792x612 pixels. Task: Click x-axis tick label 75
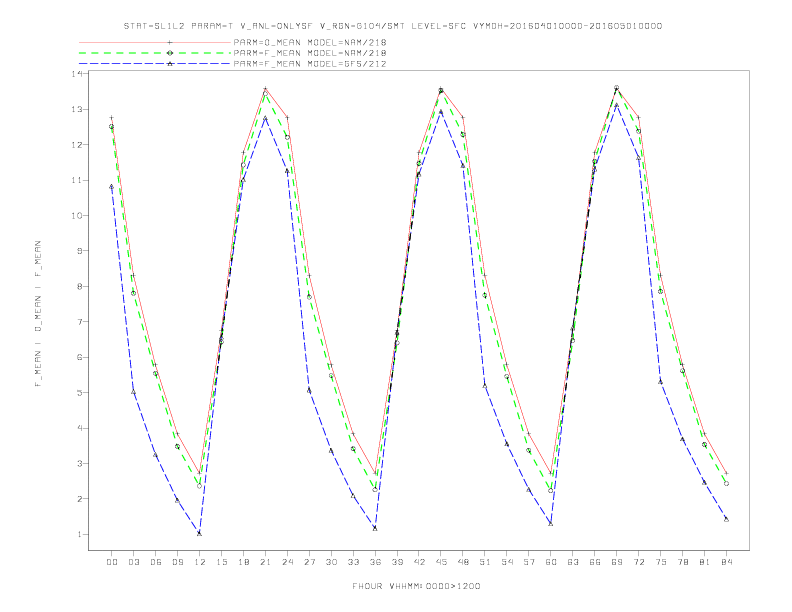point(660,562)
